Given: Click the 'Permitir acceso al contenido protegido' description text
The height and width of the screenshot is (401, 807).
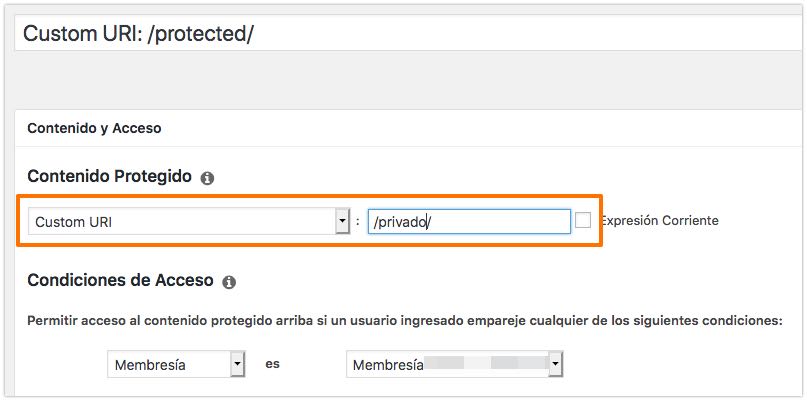Looking at the screenshot, I should pyautogui.click(x=405, y=321).
